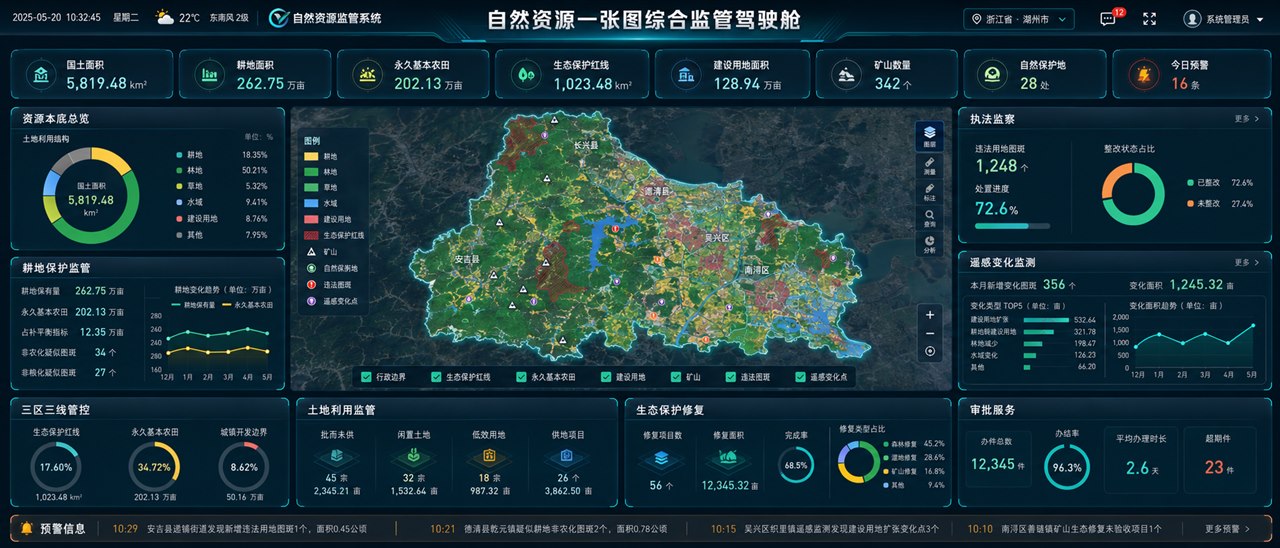Toggle the 矿山 layer checkbox
This screenshot has width=1280, height=548.
(x=675, y=377)
